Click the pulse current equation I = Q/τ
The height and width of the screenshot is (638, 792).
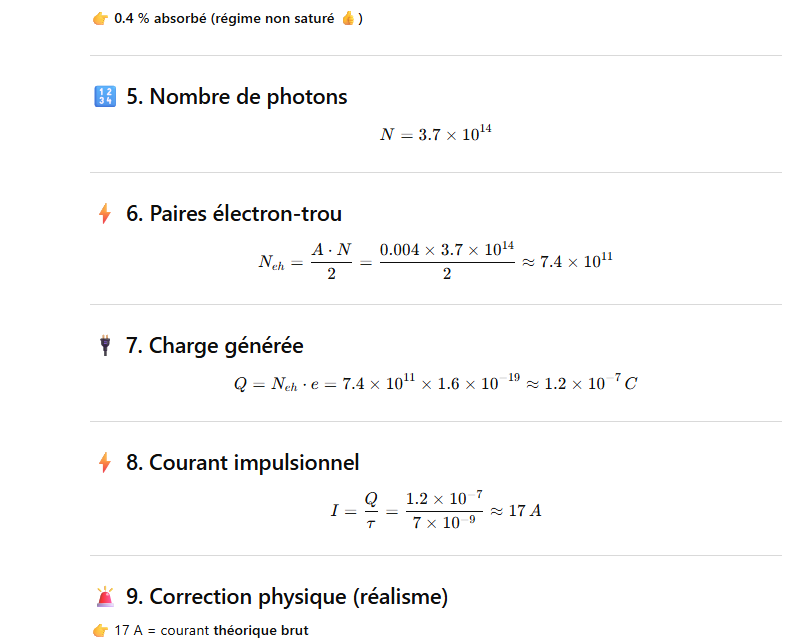436,510
